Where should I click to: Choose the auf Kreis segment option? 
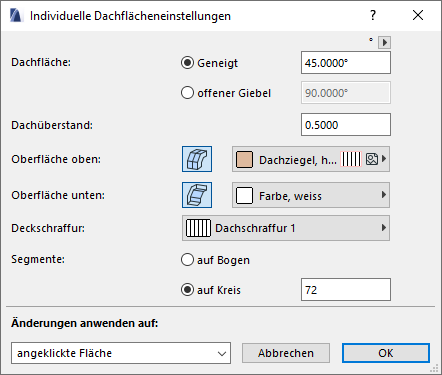pyautogui.click(x=187, y=290)
